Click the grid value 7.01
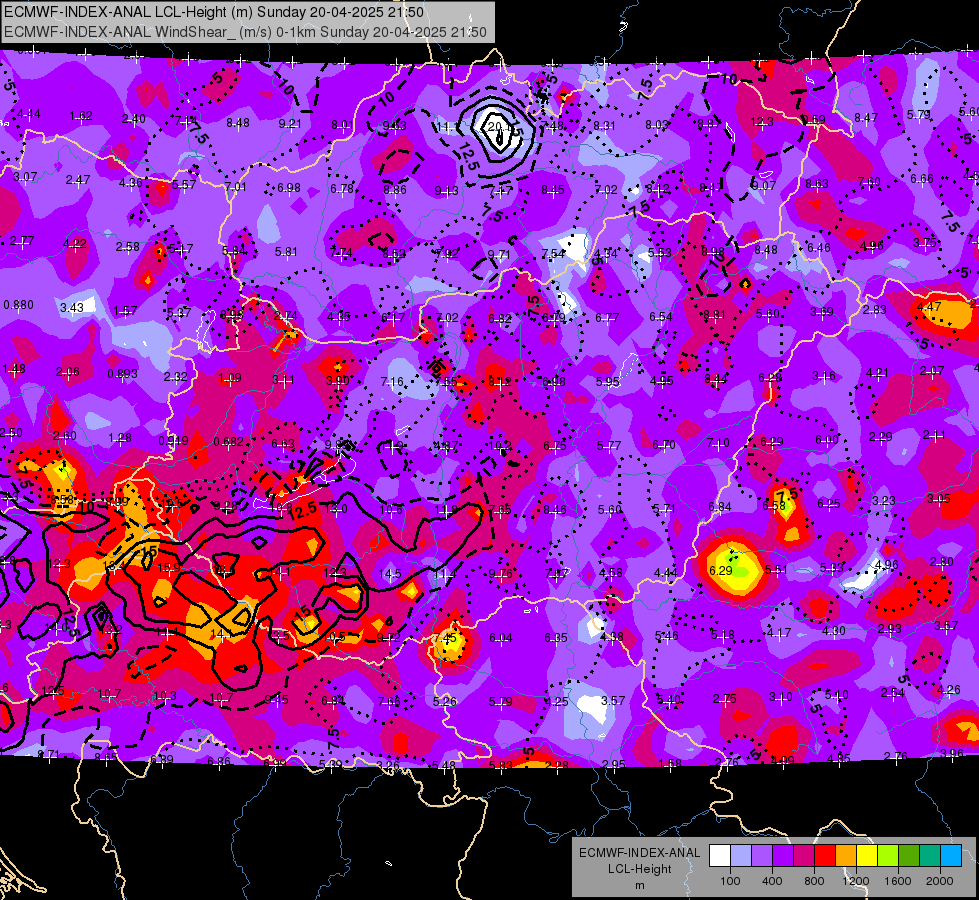Viewport: 979px width, 900px height. tap(236, 187)
